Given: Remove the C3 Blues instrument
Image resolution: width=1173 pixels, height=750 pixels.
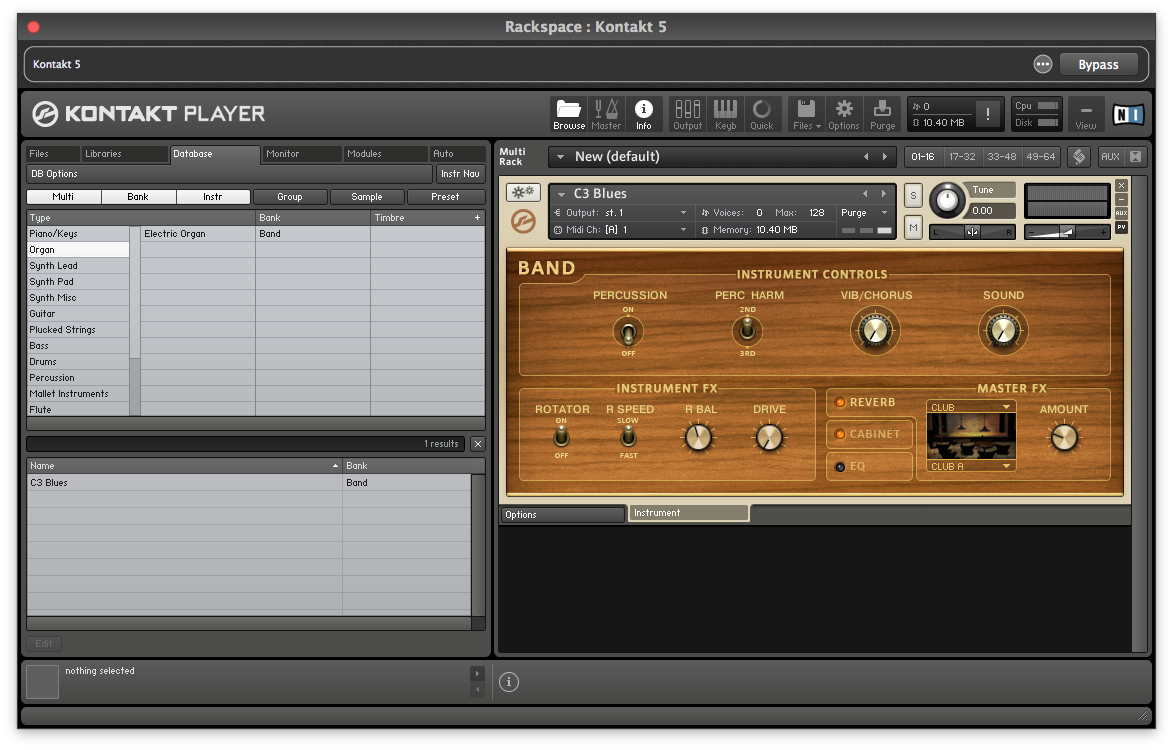Looking at the screenshot, I should coord(1121,185).
